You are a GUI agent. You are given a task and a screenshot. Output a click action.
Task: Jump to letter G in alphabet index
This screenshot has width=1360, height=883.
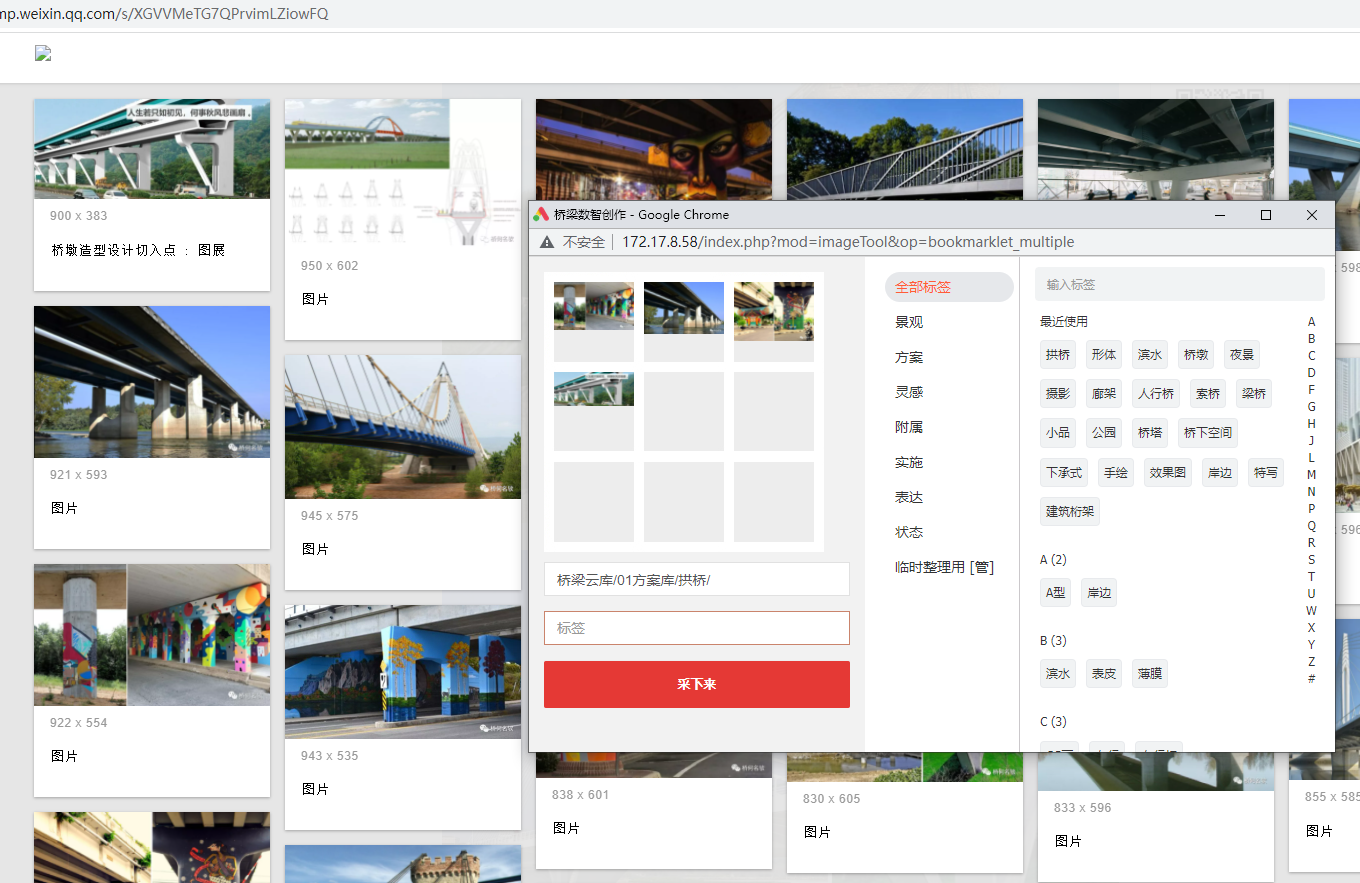coord(1311,407)
